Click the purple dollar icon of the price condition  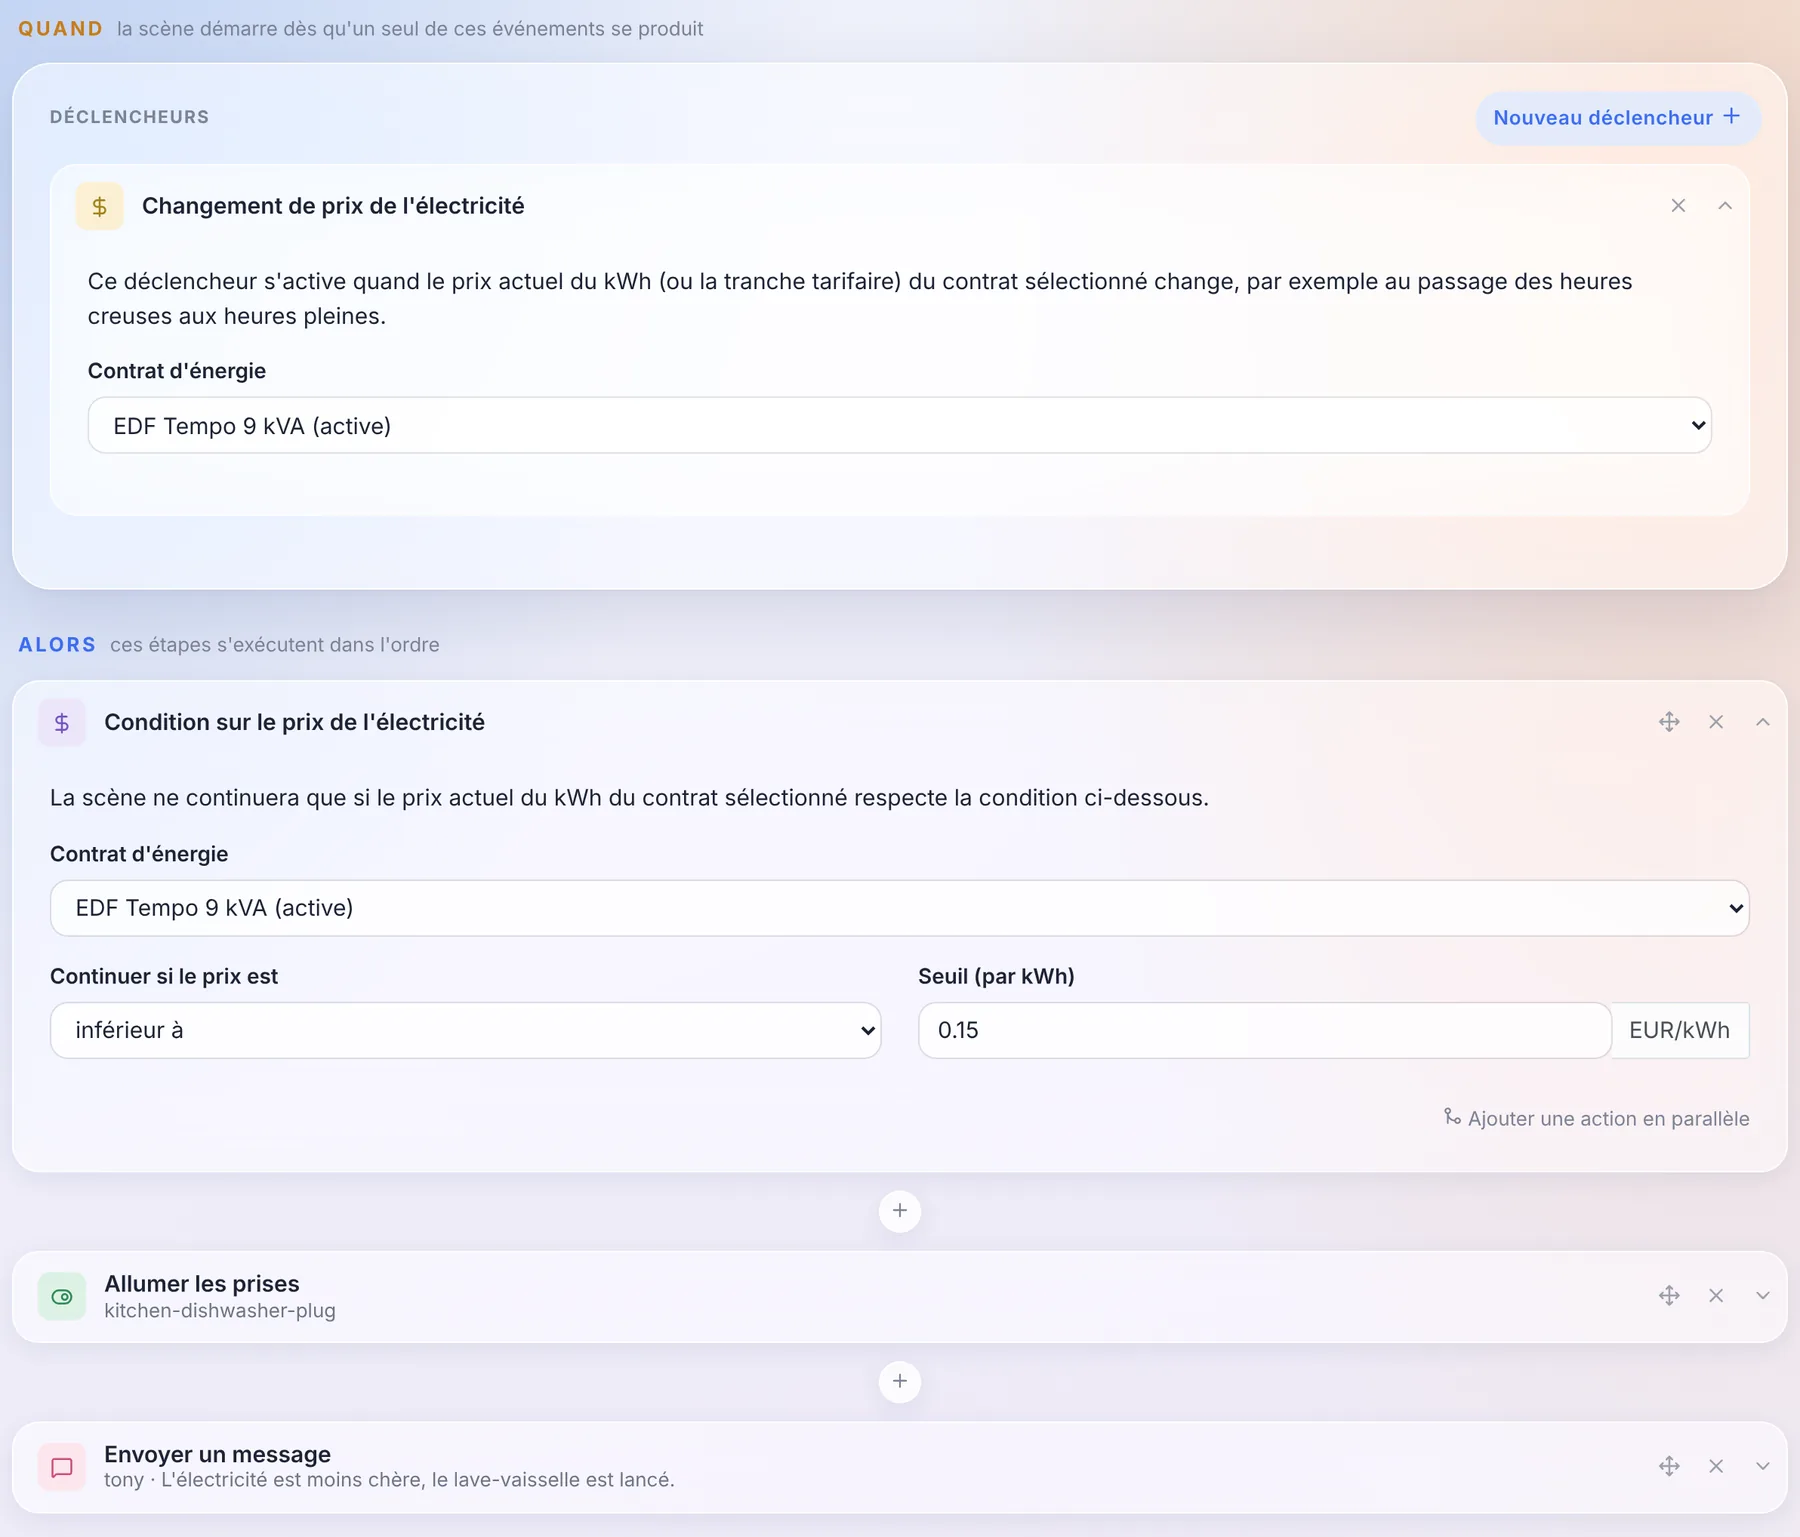[x=62, y=722]
